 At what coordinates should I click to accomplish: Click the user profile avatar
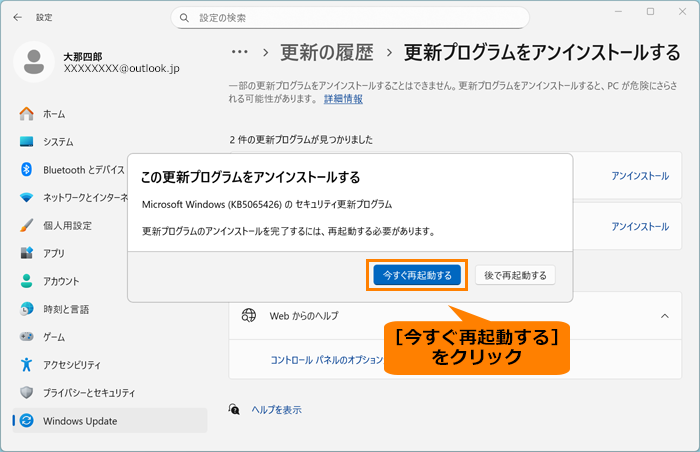34,62
